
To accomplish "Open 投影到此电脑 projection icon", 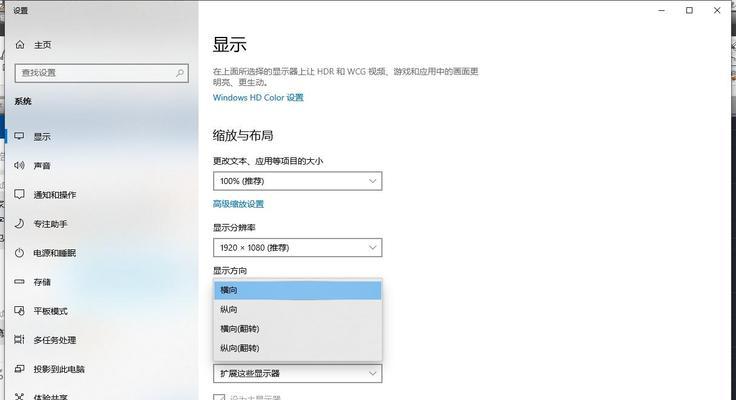I will coord(19,369).
